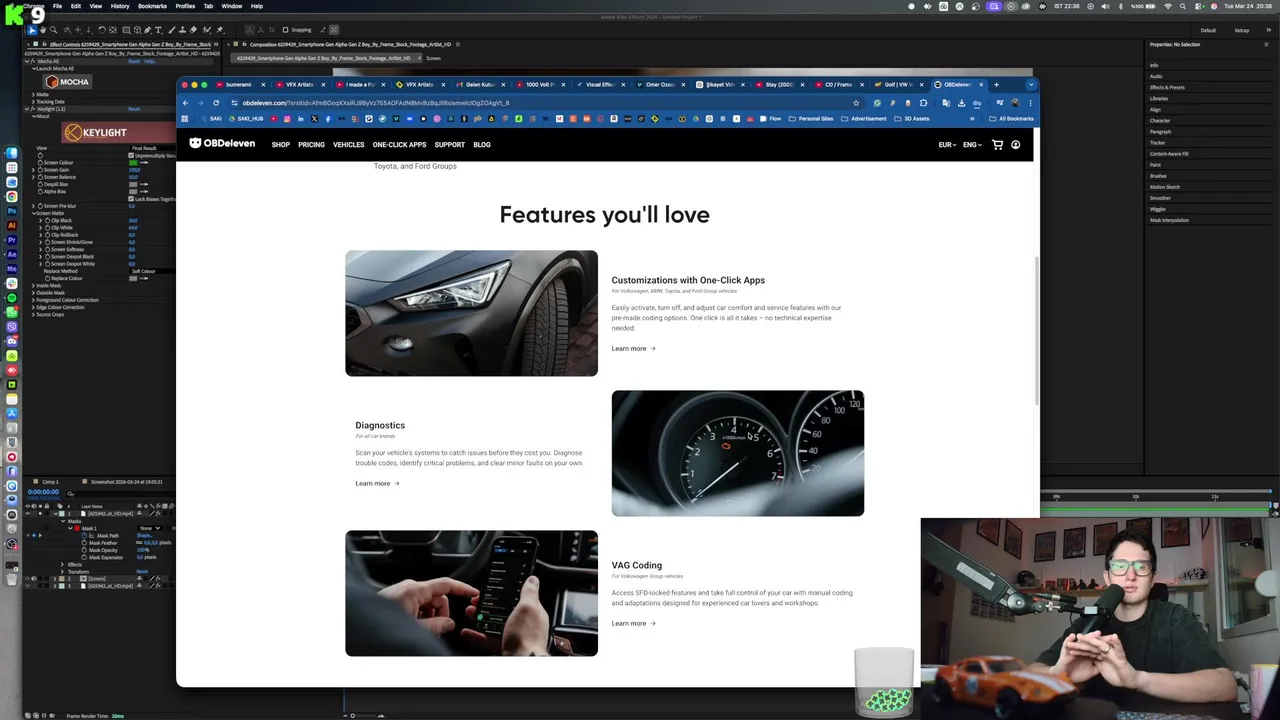Open Keylight View dropdown showing Final Result
Viewport: 1280px width, 720px height.
point(152,148)
